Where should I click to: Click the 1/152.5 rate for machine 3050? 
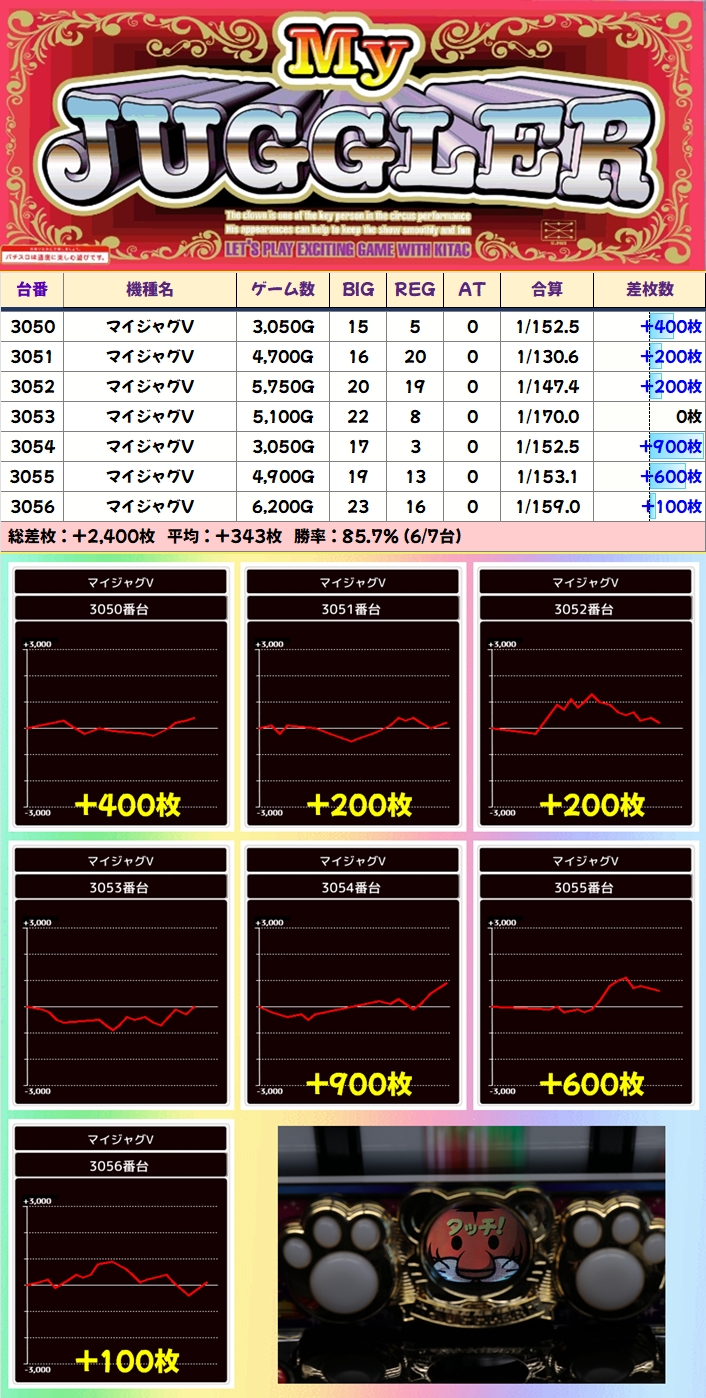(547, 327)
